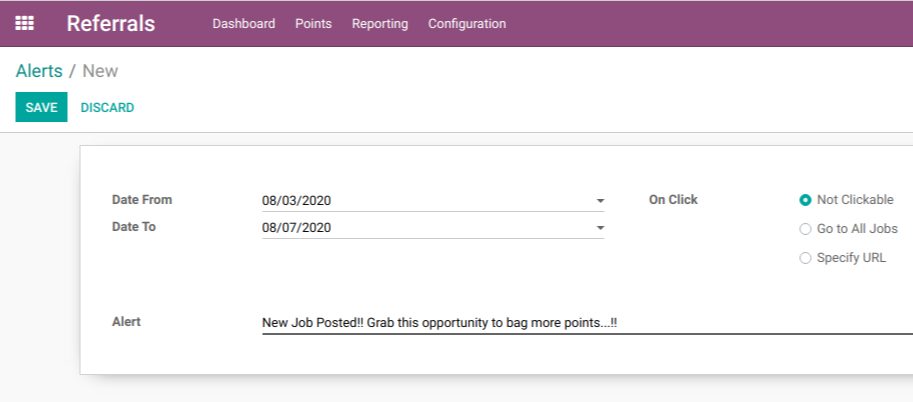
Task: Click the On Click field label
Action: point(673,200)
